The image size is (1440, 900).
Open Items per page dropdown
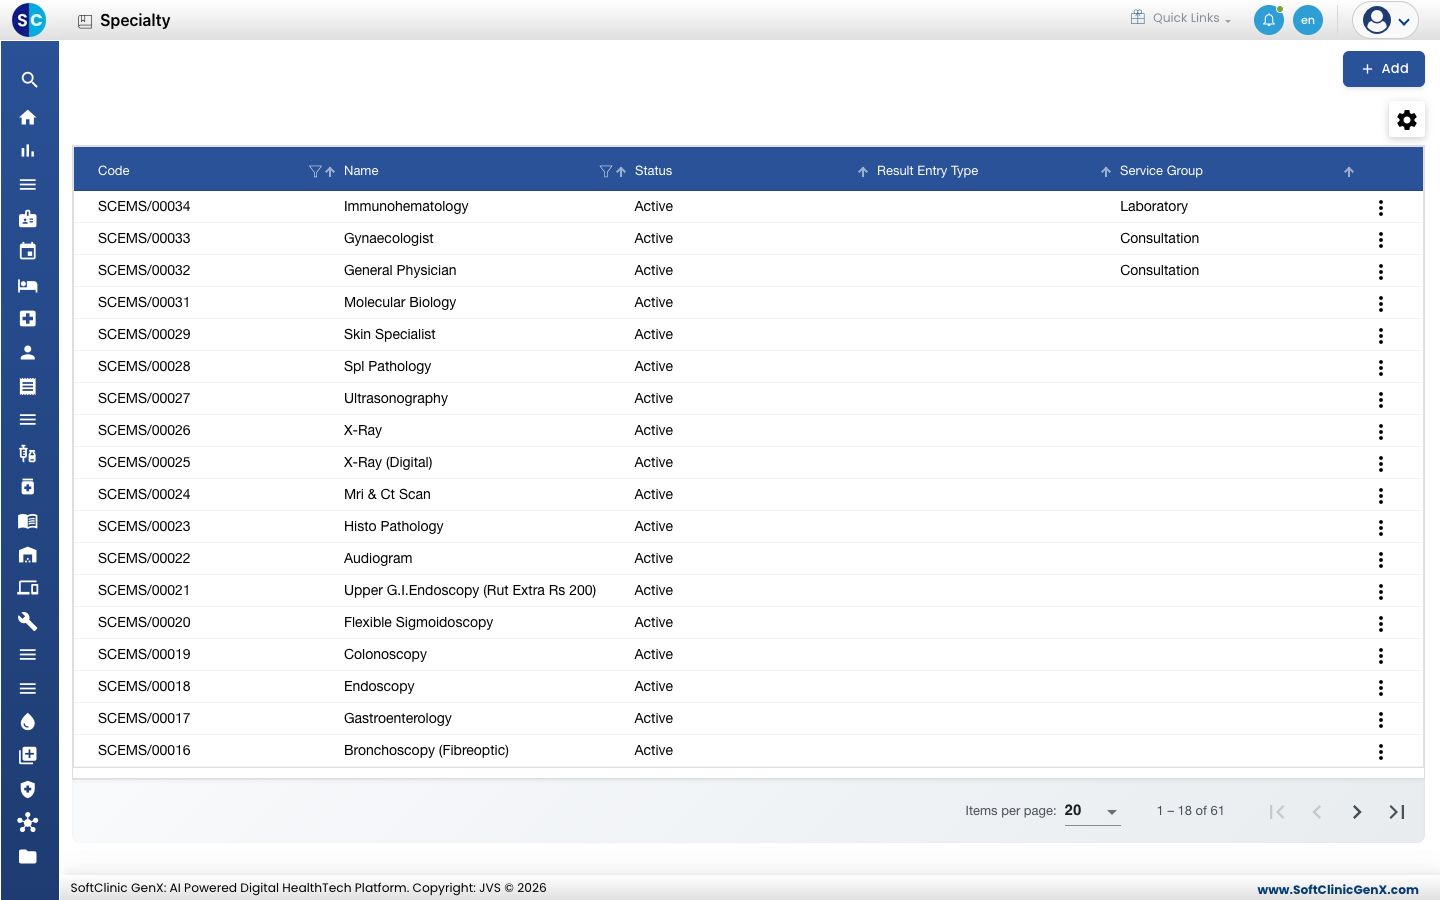pyautogui.click(x=1092, y=811)
